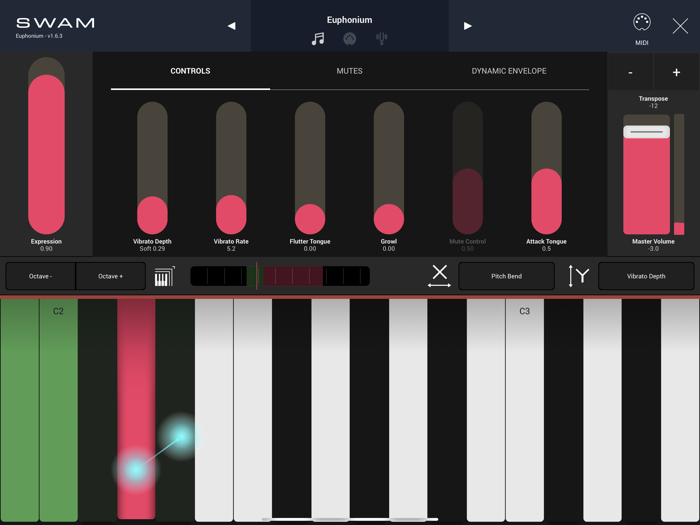Click the Octave - button

point(41,276)
